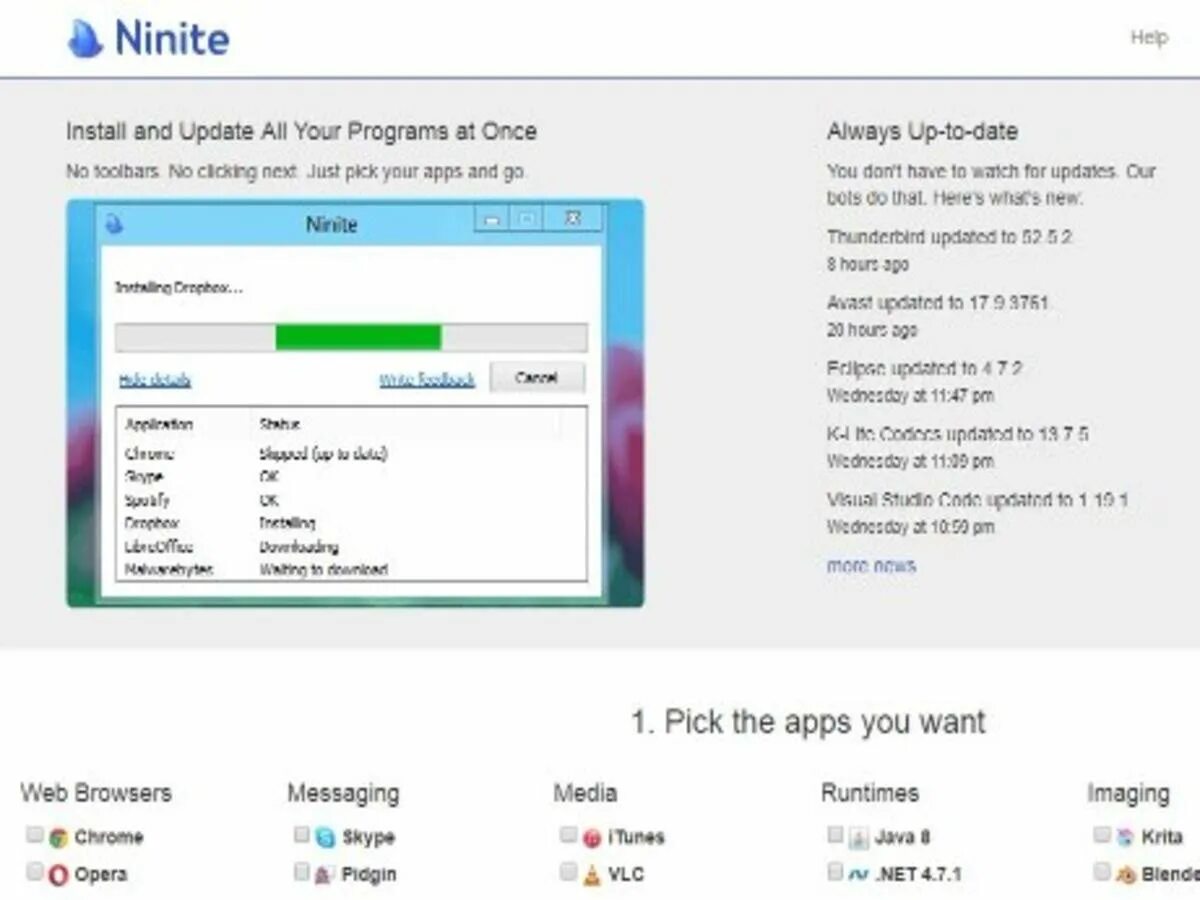The image size is (1200, 900).
Task: Click the Hide details link
Action: coord(155,380)
